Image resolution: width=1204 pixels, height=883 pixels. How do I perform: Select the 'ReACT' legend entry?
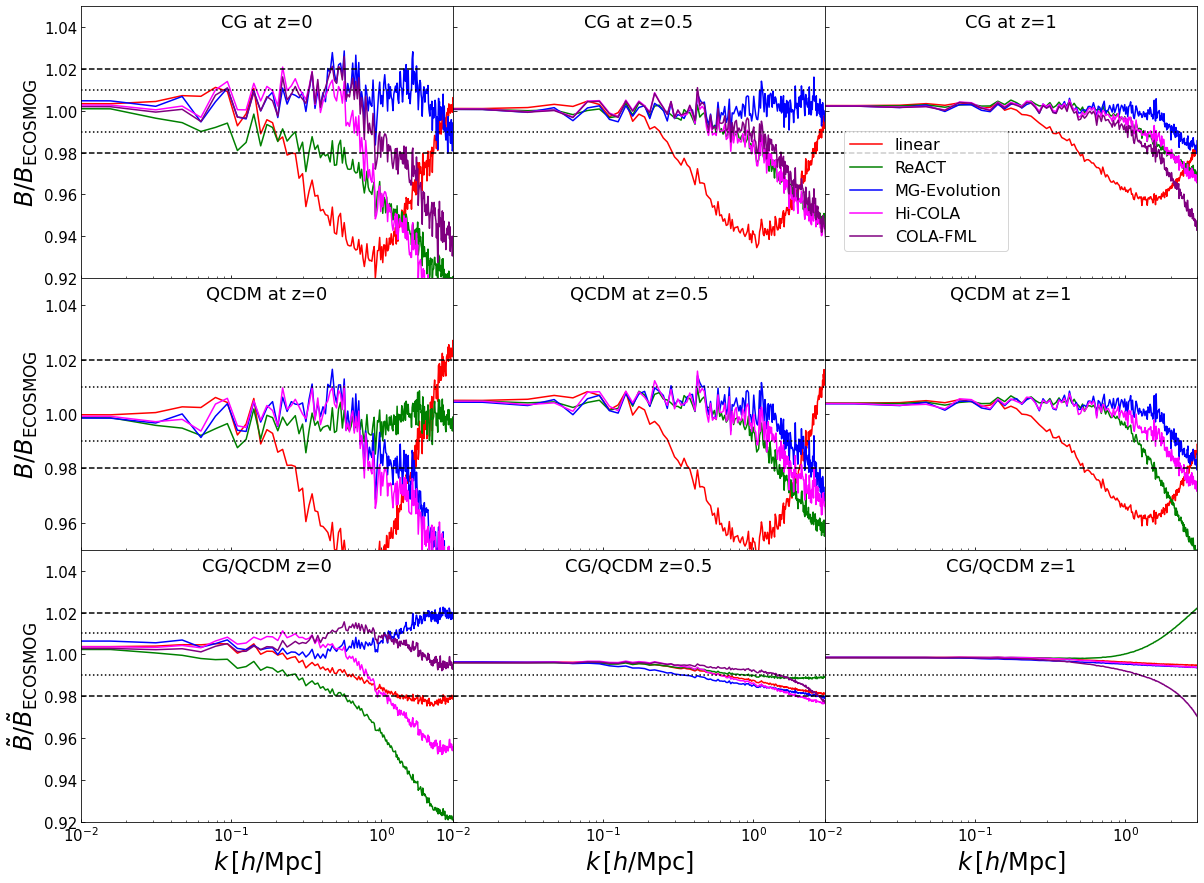[897, 168]
